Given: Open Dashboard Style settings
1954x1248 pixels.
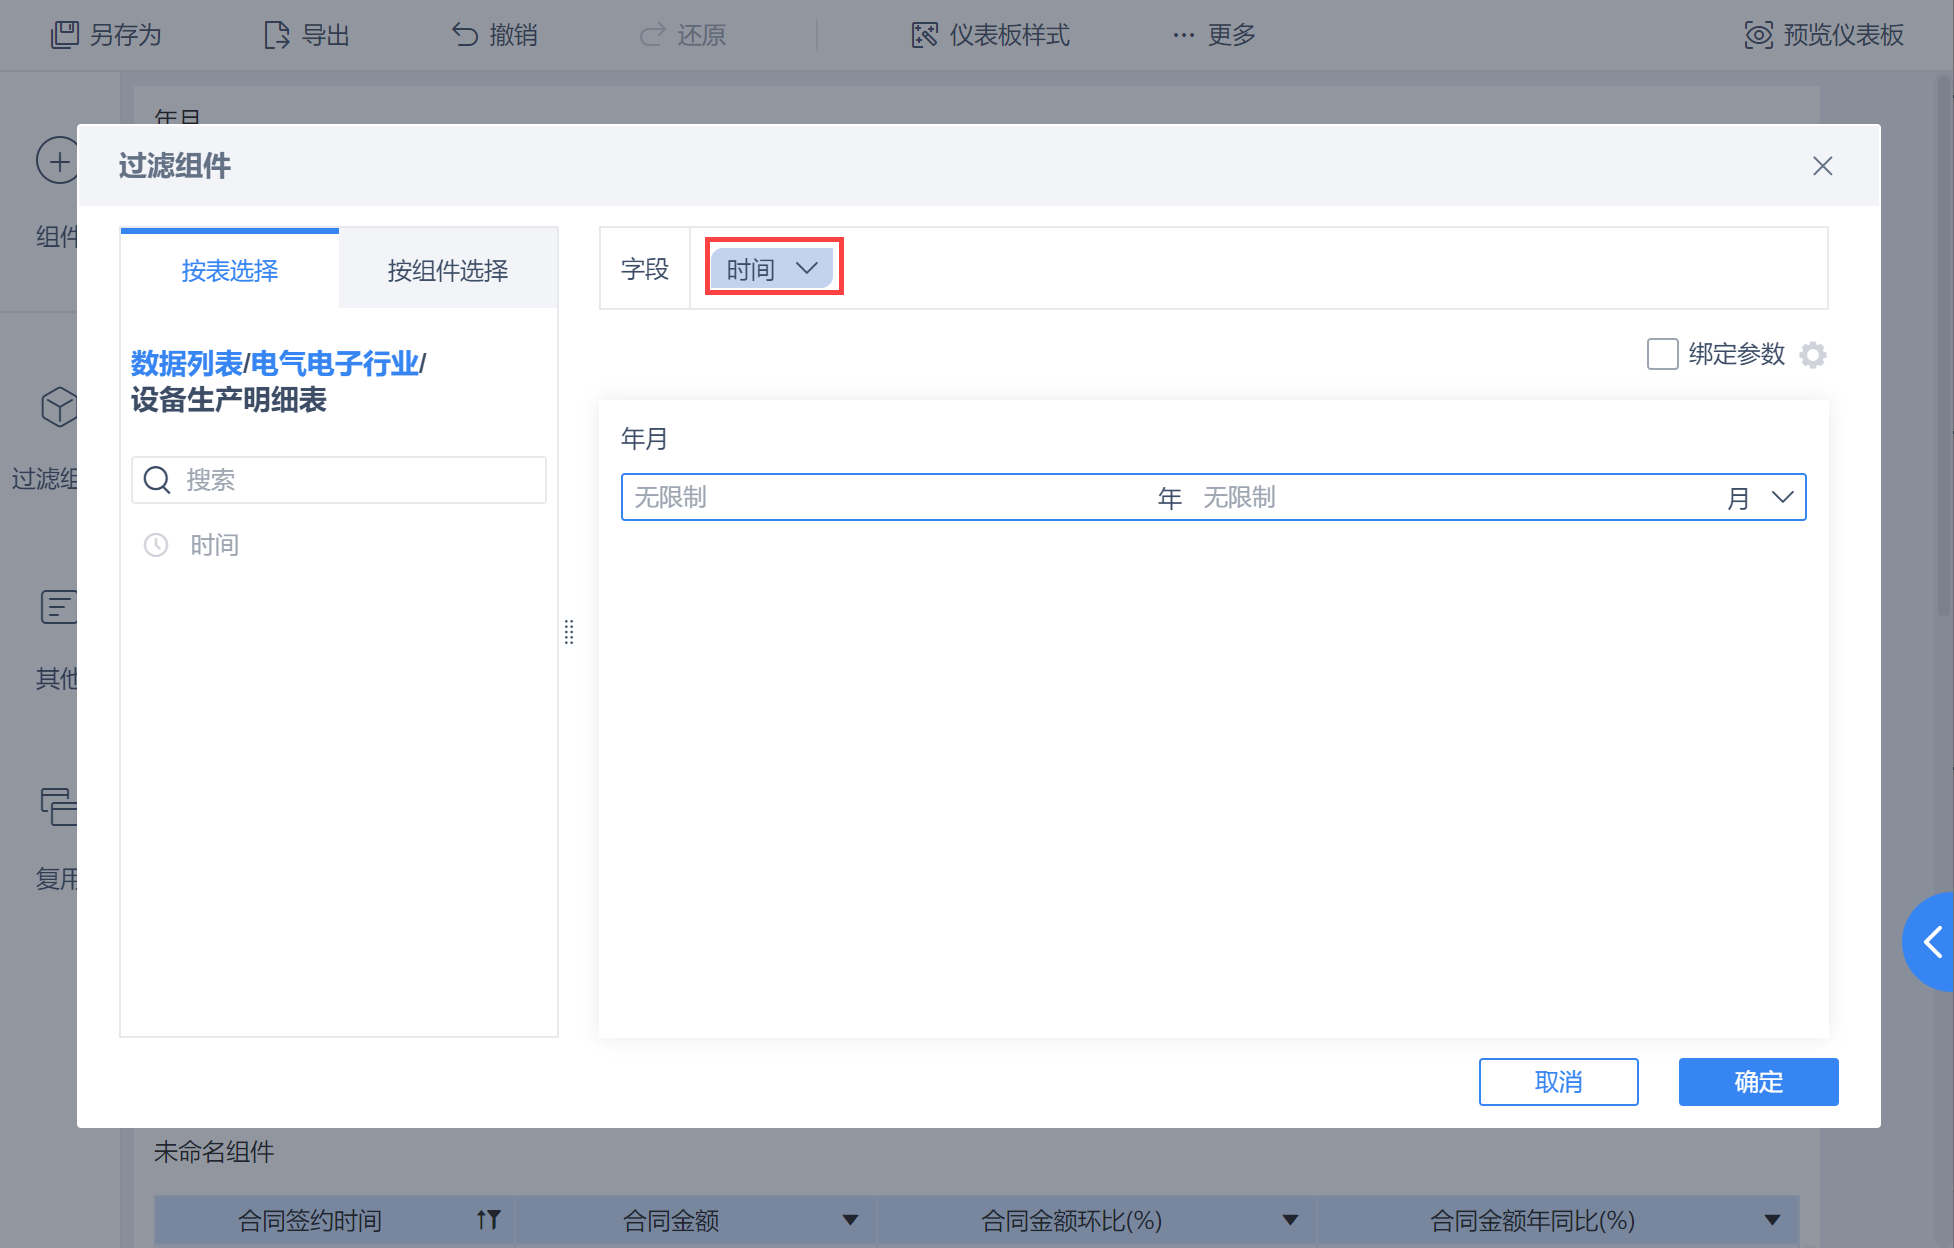Looking at the screenshot, I should coord(990,35).
